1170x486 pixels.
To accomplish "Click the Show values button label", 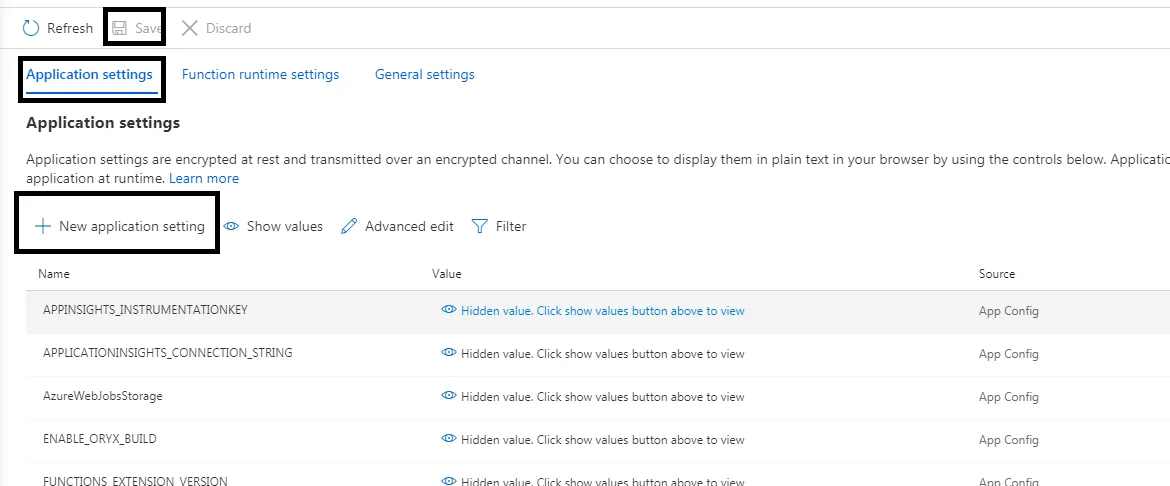I will coord(284,226).
